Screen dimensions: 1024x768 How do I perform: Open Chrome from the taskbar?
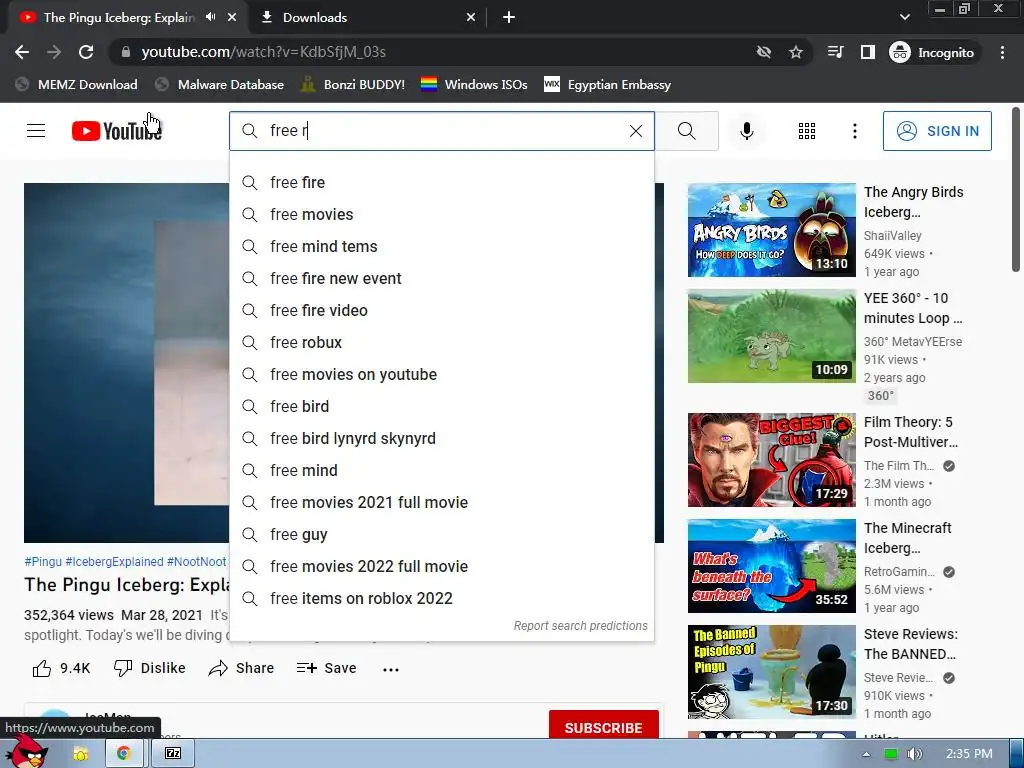point(123,753)
